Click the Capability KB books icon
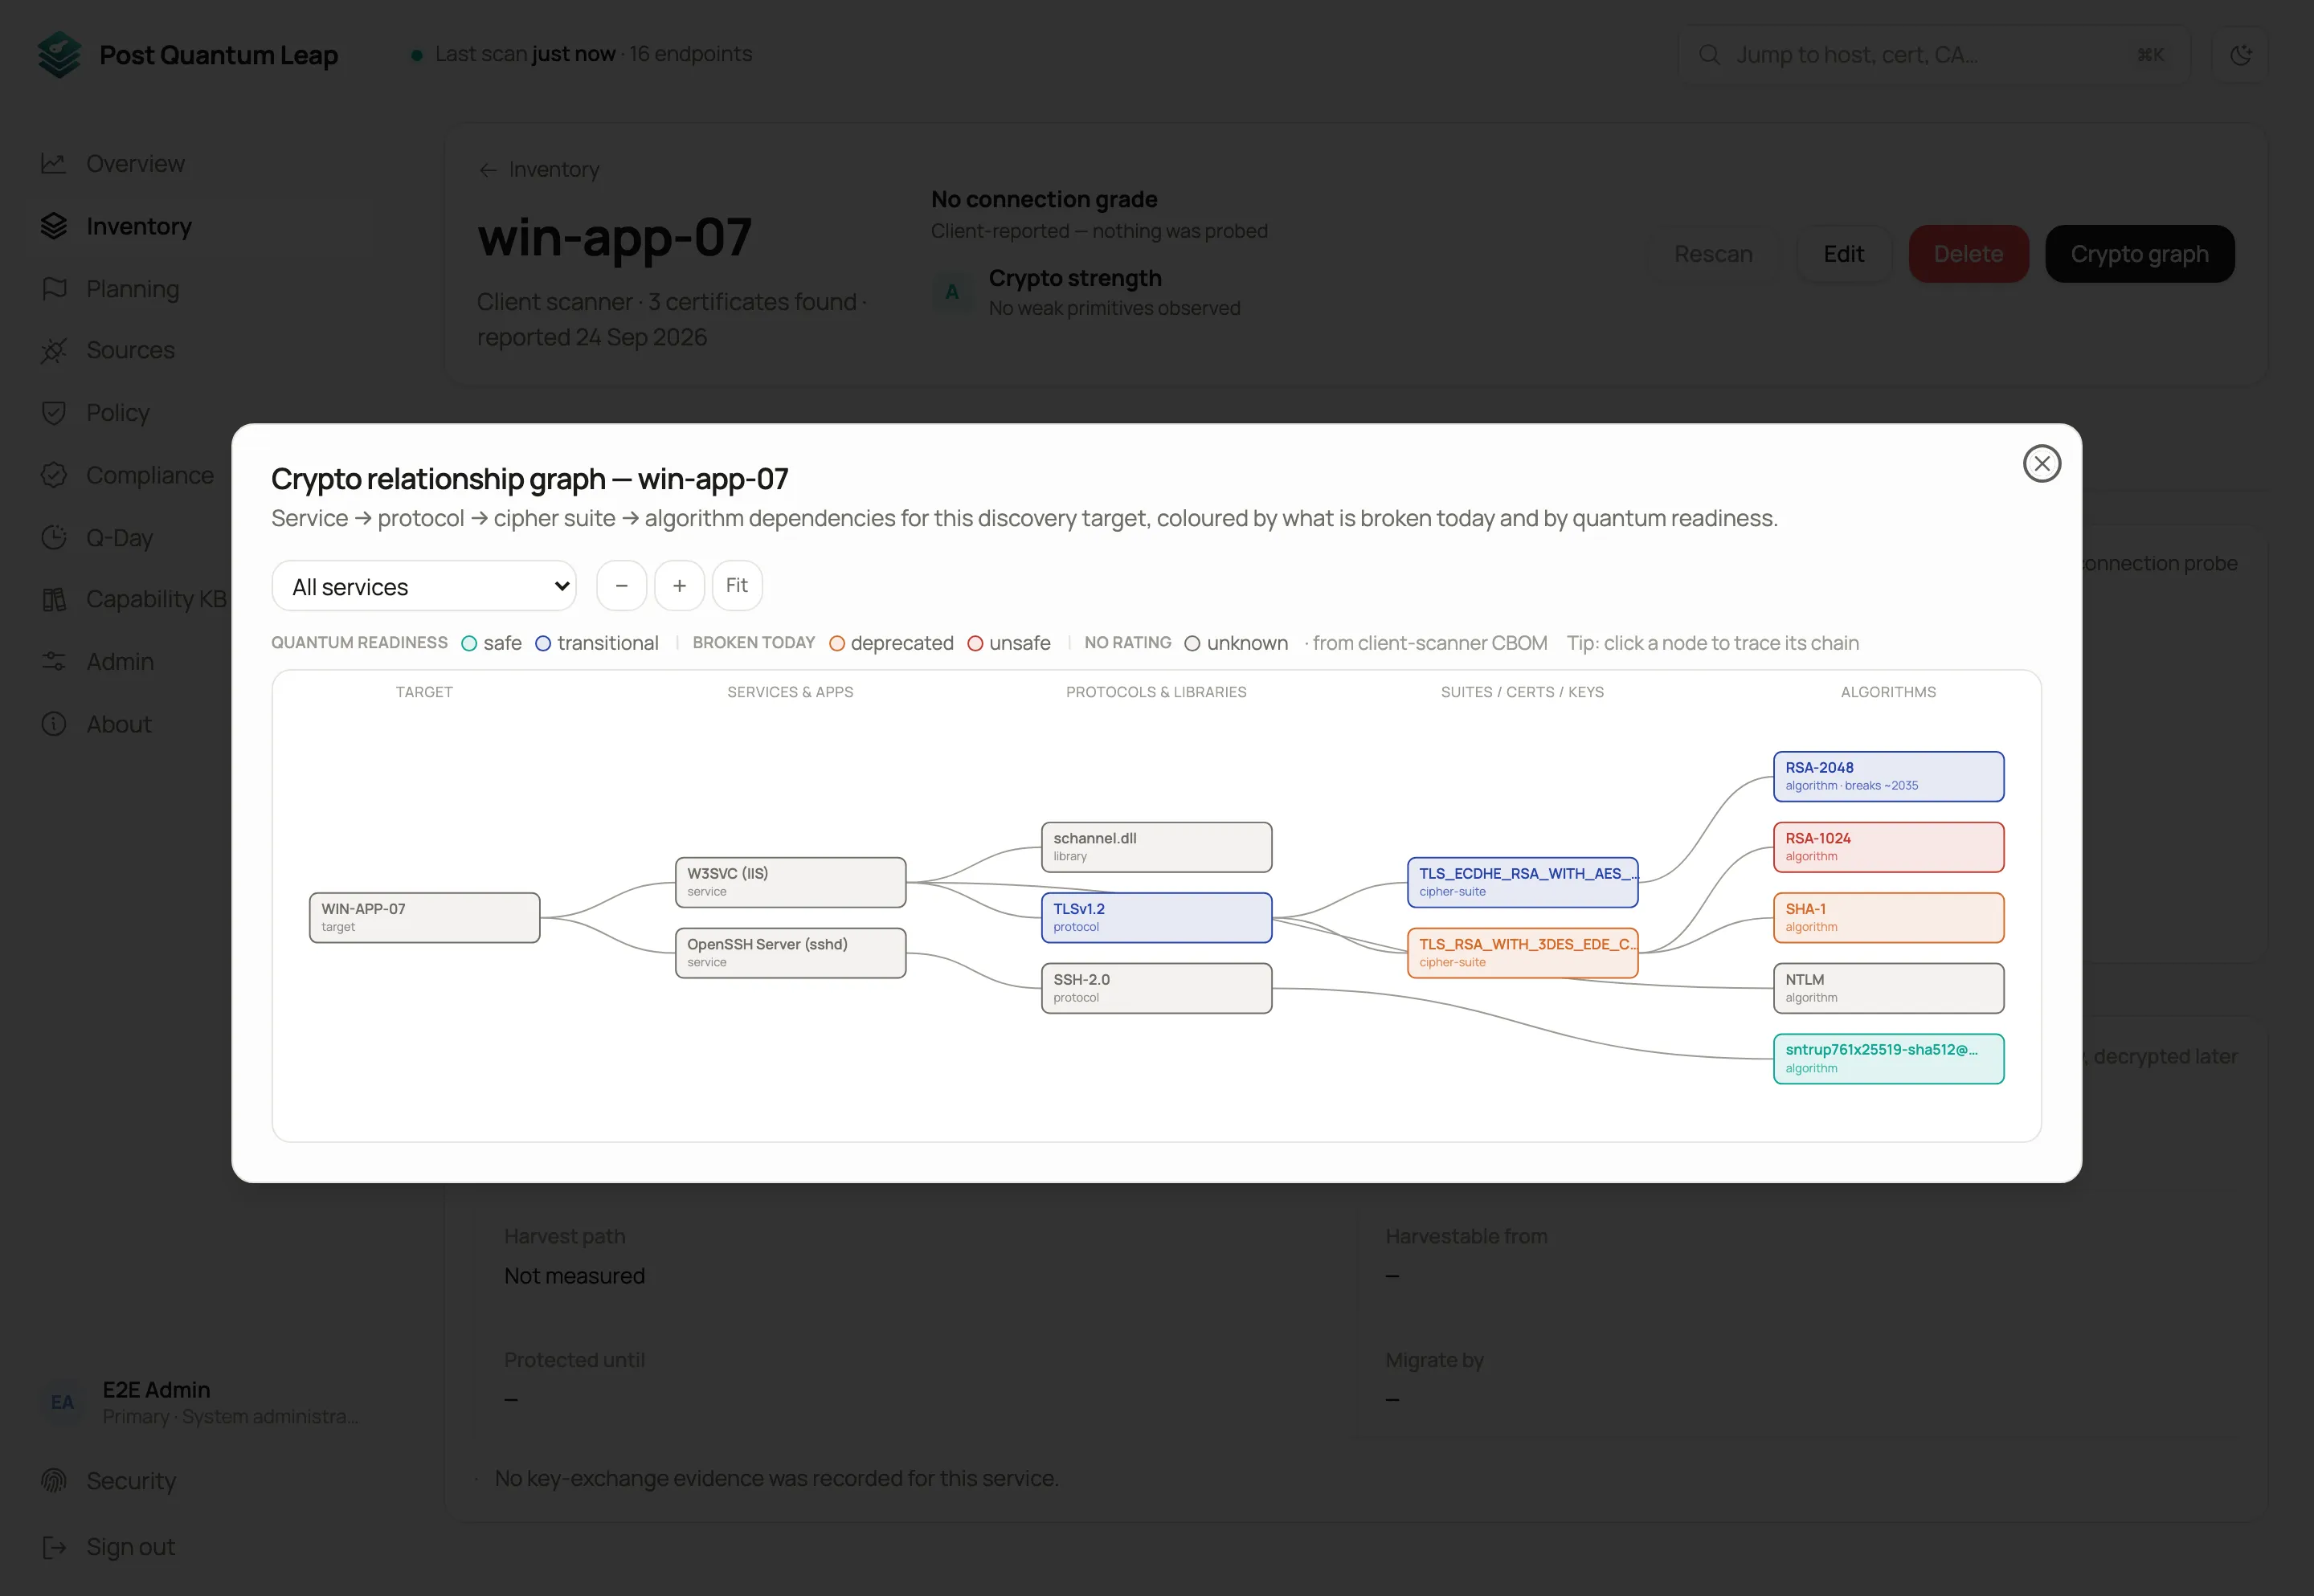The width and height of the screenshot is (2314, 1596). pyautogui.click(x=54, y=599)
